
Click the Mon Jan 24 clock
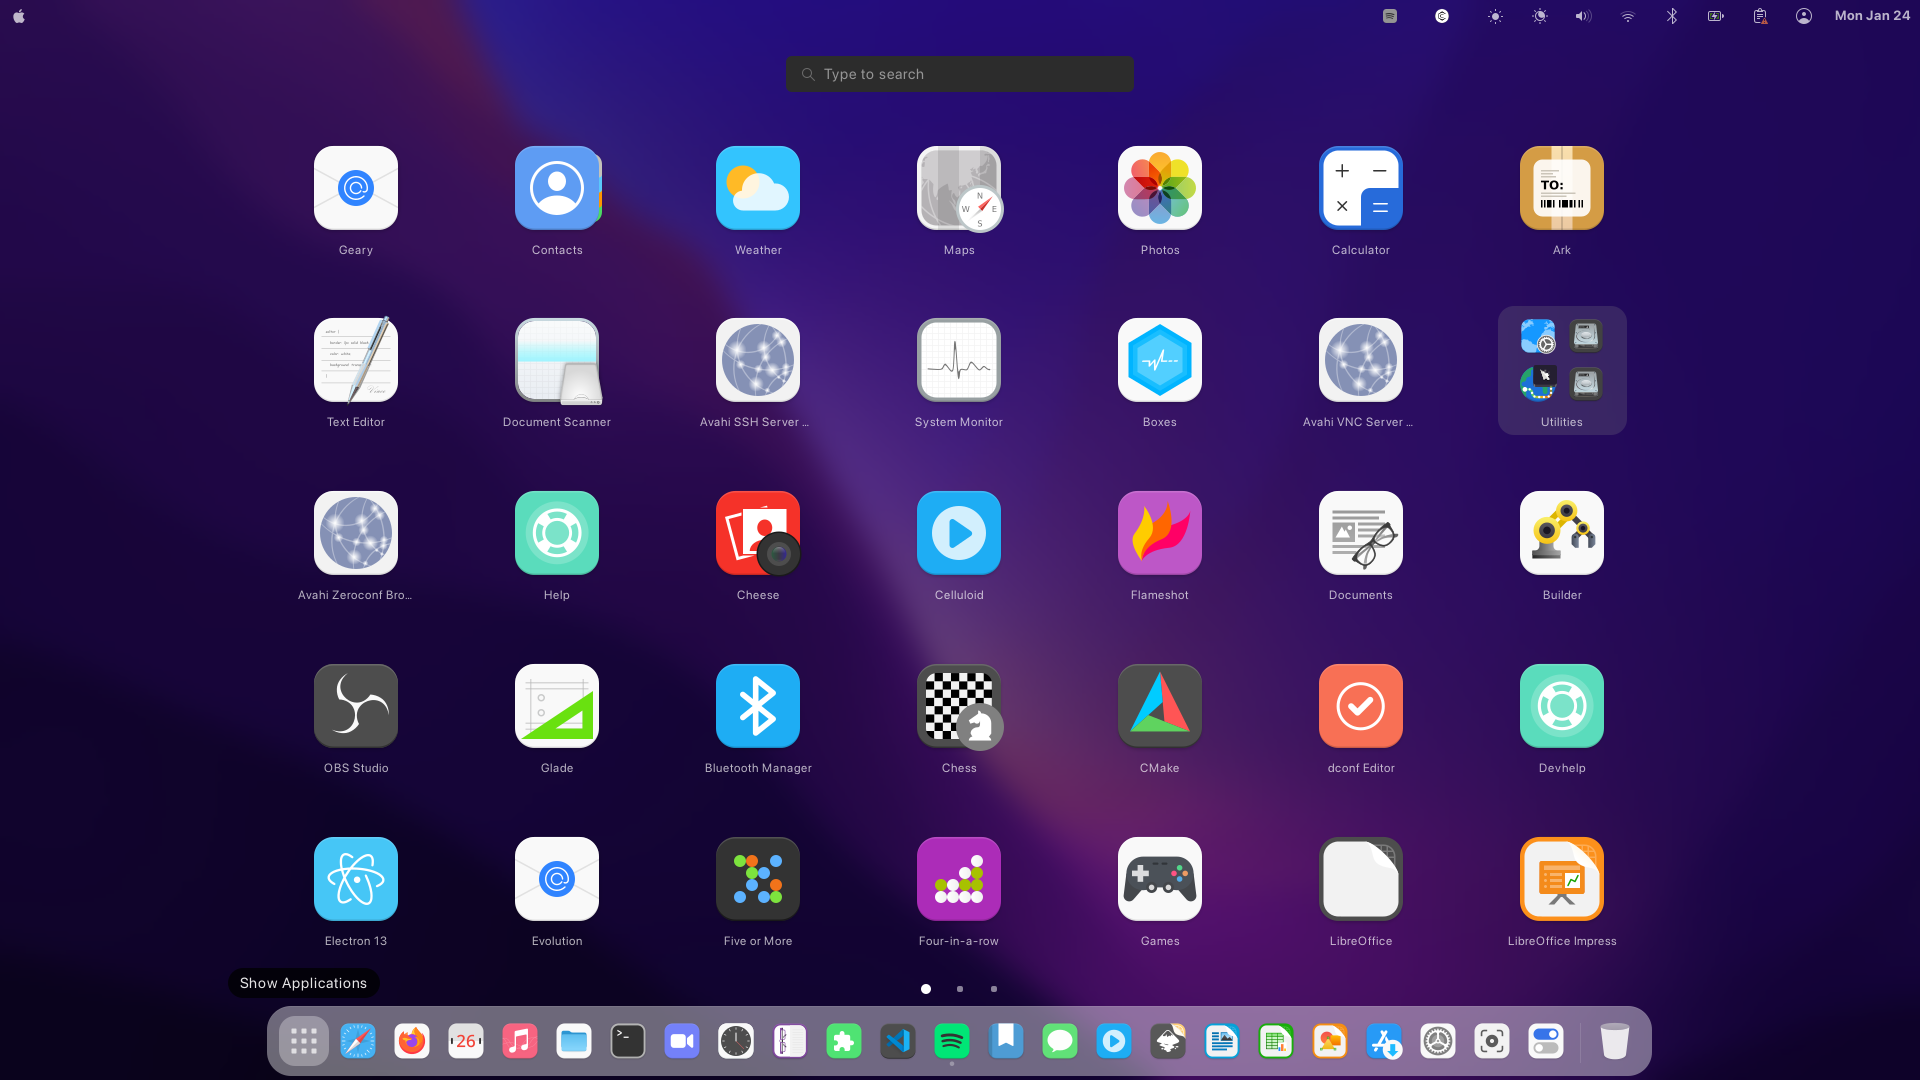click(1872, 16)
